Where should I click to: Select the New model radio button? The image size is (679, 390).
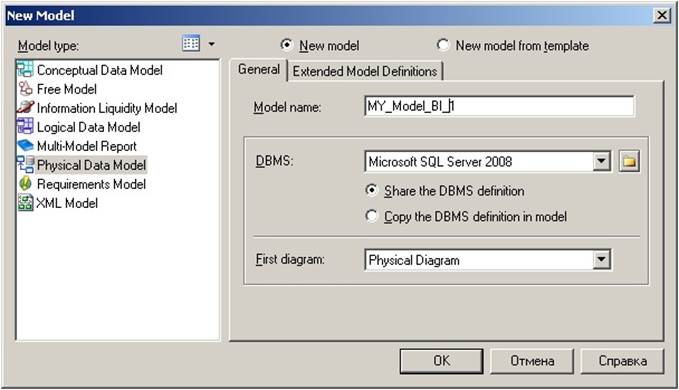286,45
